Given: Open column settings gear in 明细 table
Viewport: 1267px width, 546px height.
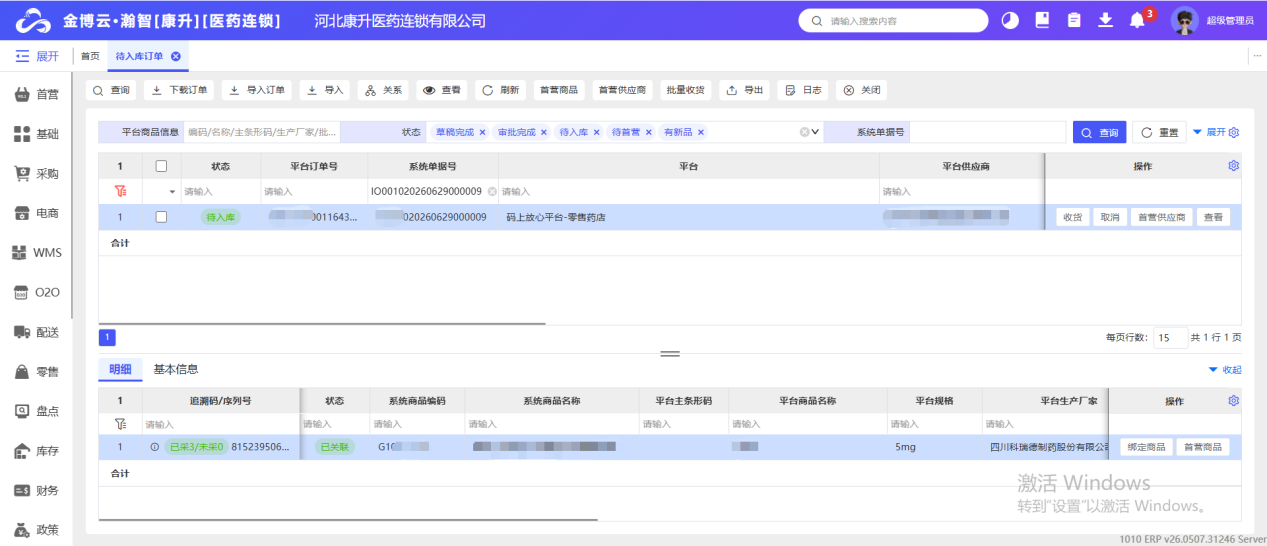Looking at the screenshot, I should (1233, 401).
